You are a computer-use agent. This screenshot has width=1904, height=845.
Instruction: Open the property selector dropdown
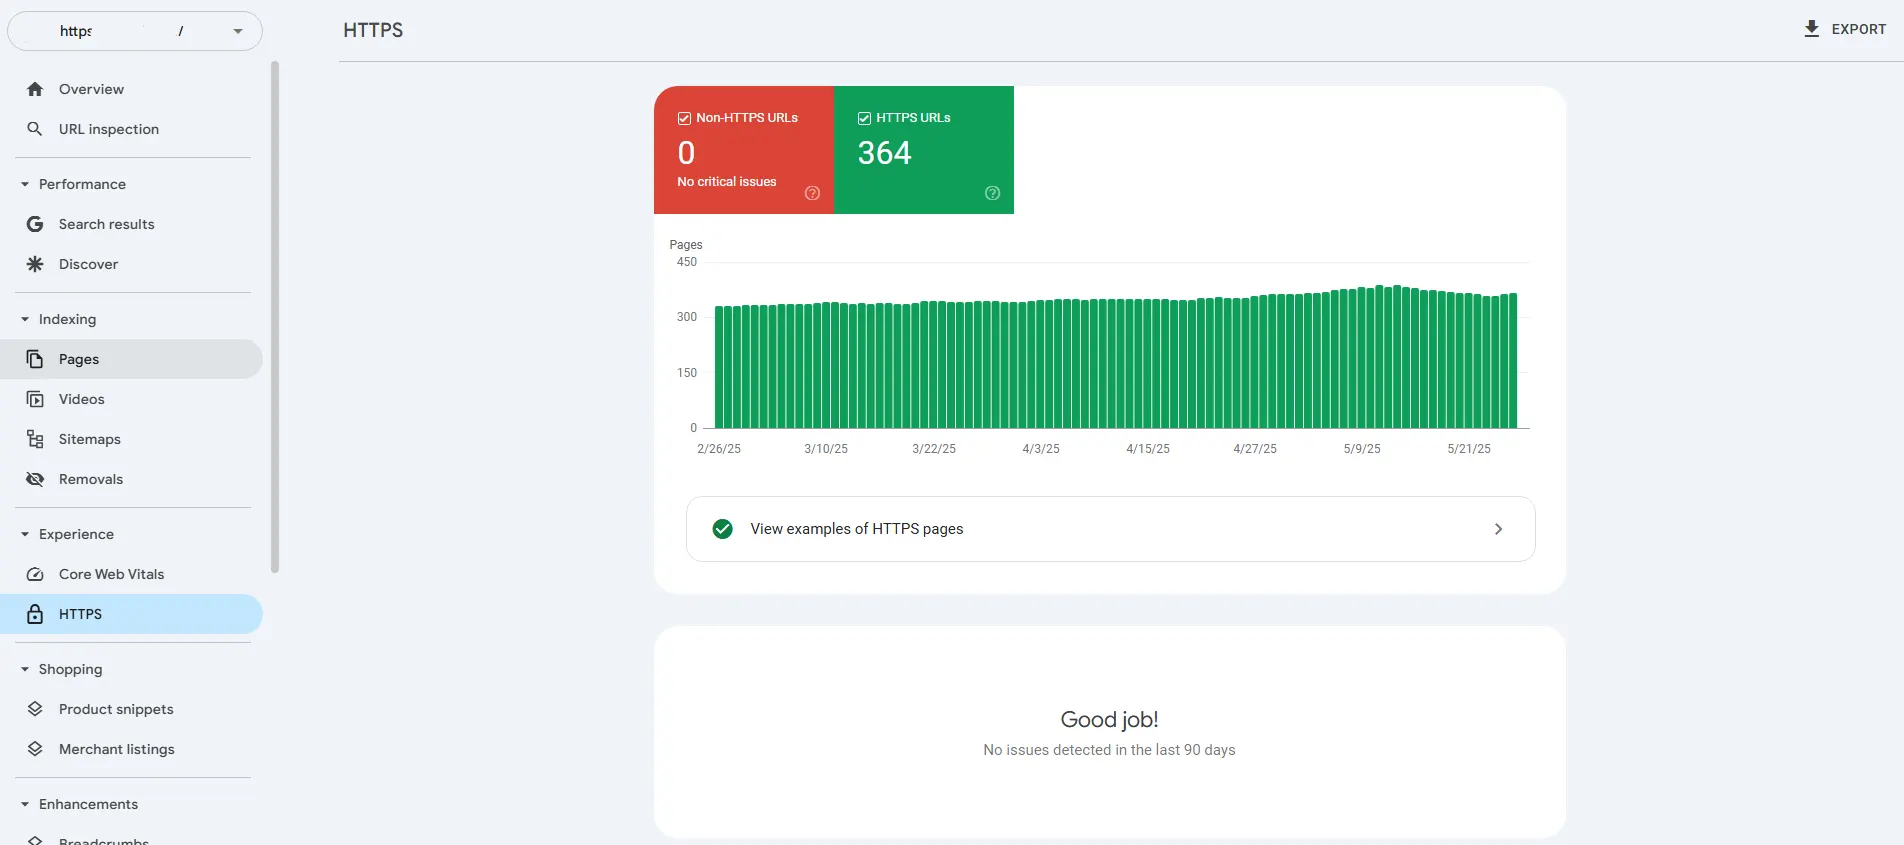pyautogui.click(x=135, y=31)
